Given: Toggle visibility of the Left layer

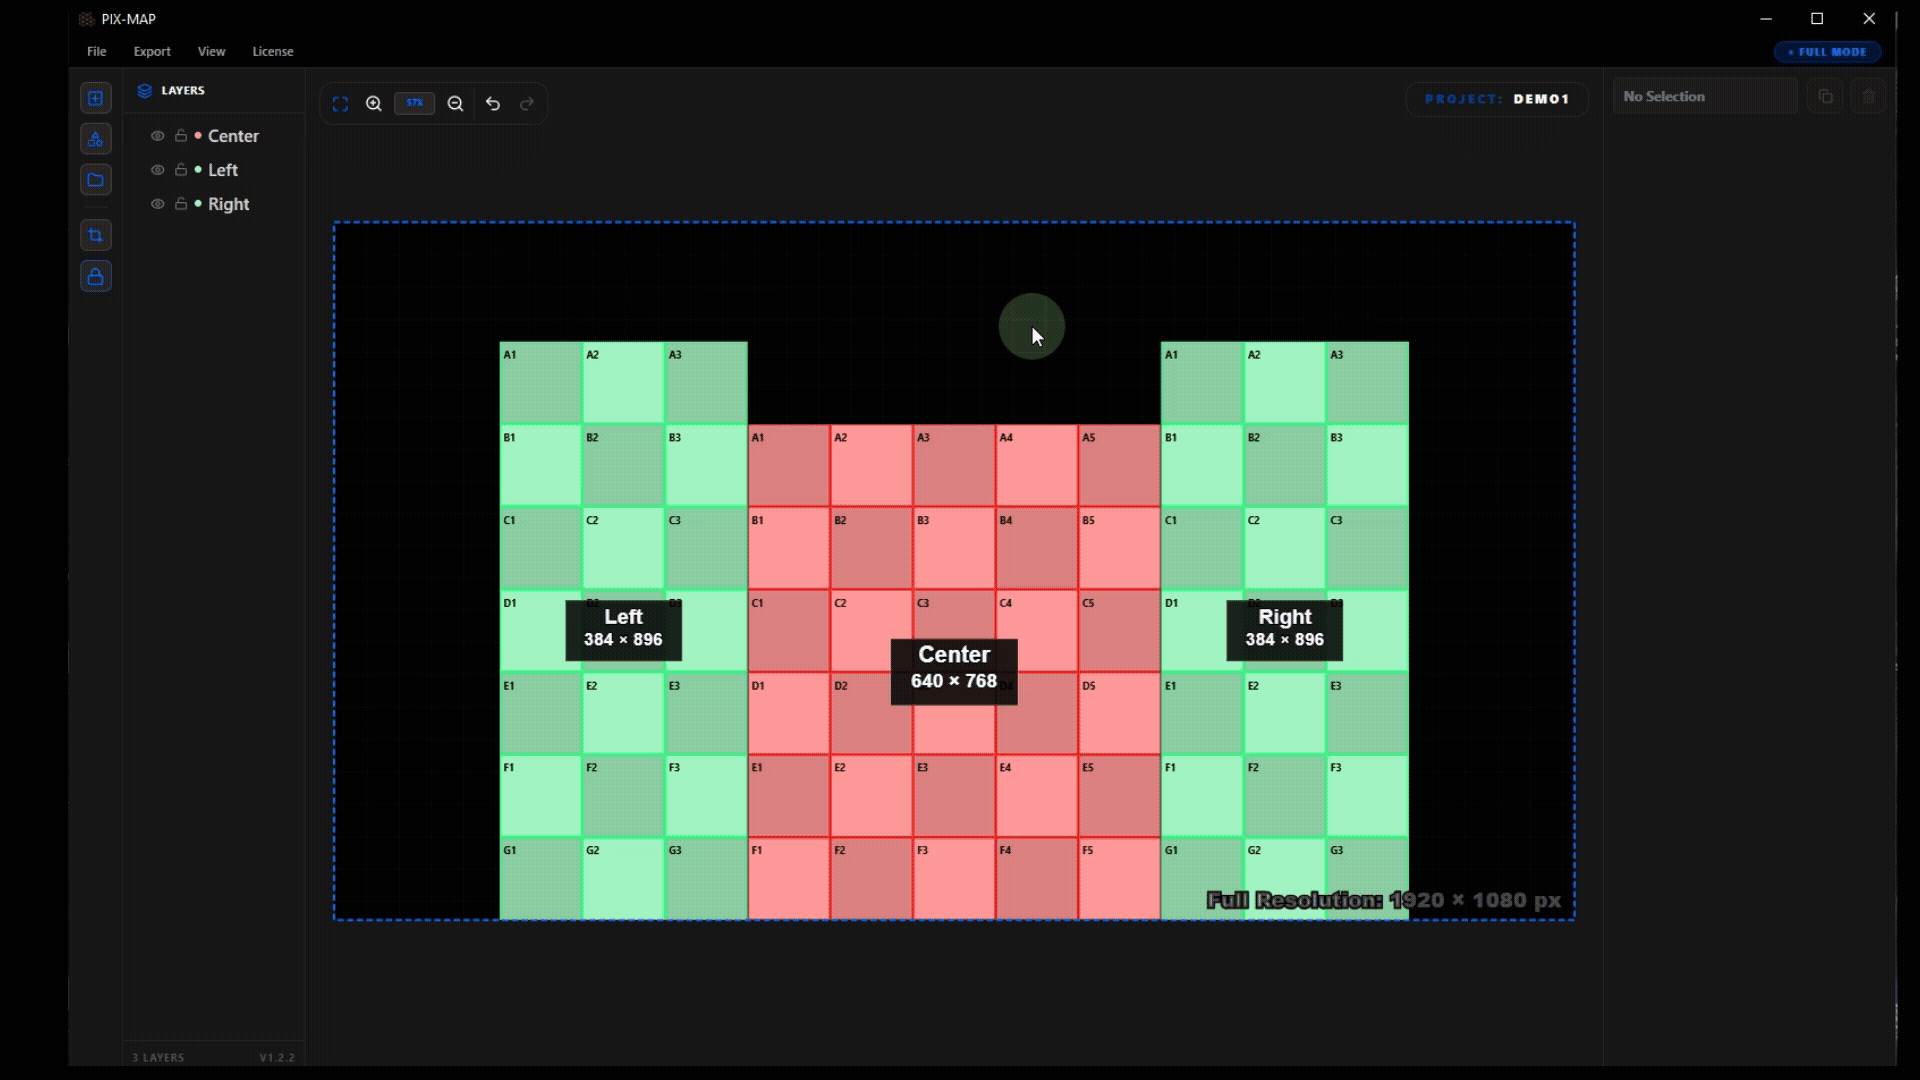Looking at the screenshot, I should point(157,170).
